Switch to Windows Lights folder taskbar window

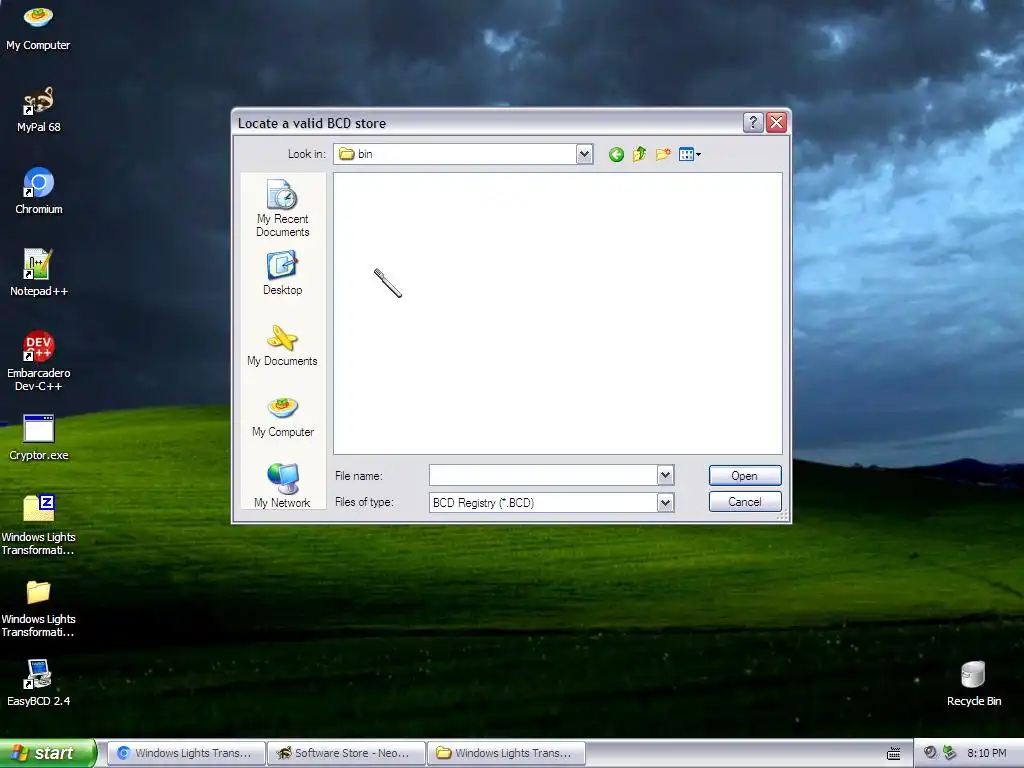pos(506,753)
